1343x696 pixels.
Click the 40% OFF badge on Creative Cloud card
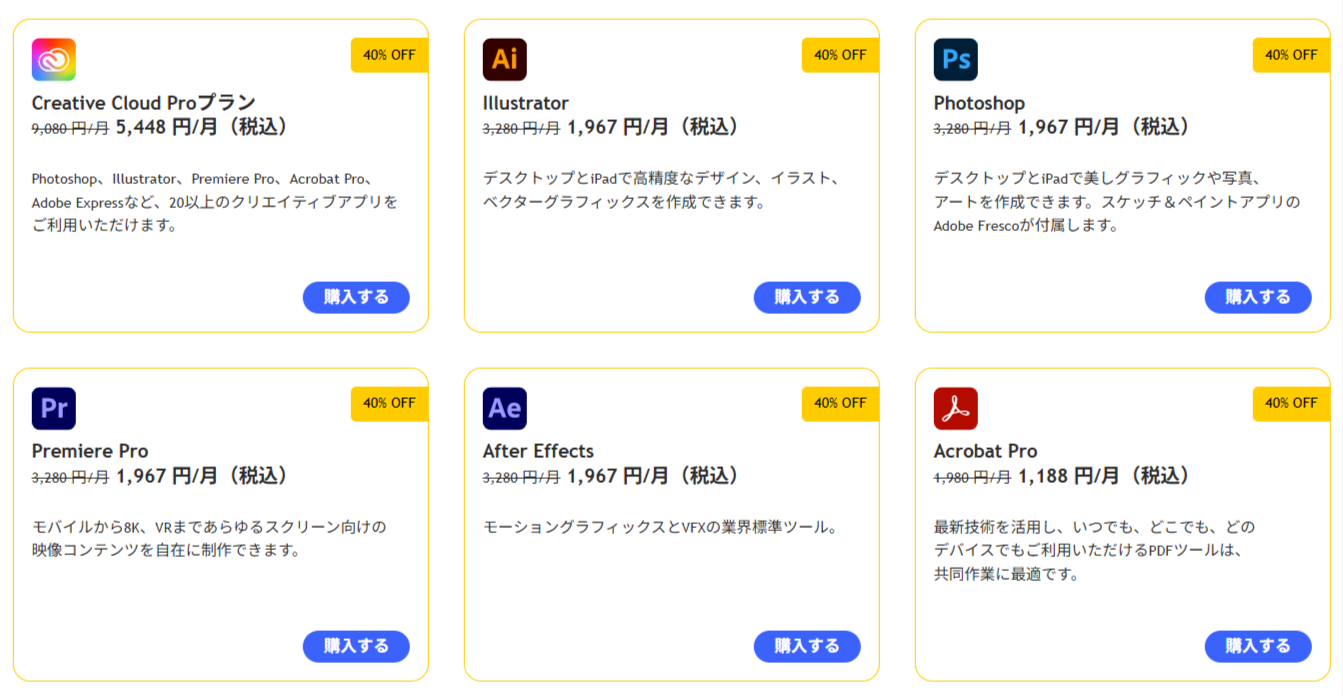pyautogui.click(x=390, y=55)
